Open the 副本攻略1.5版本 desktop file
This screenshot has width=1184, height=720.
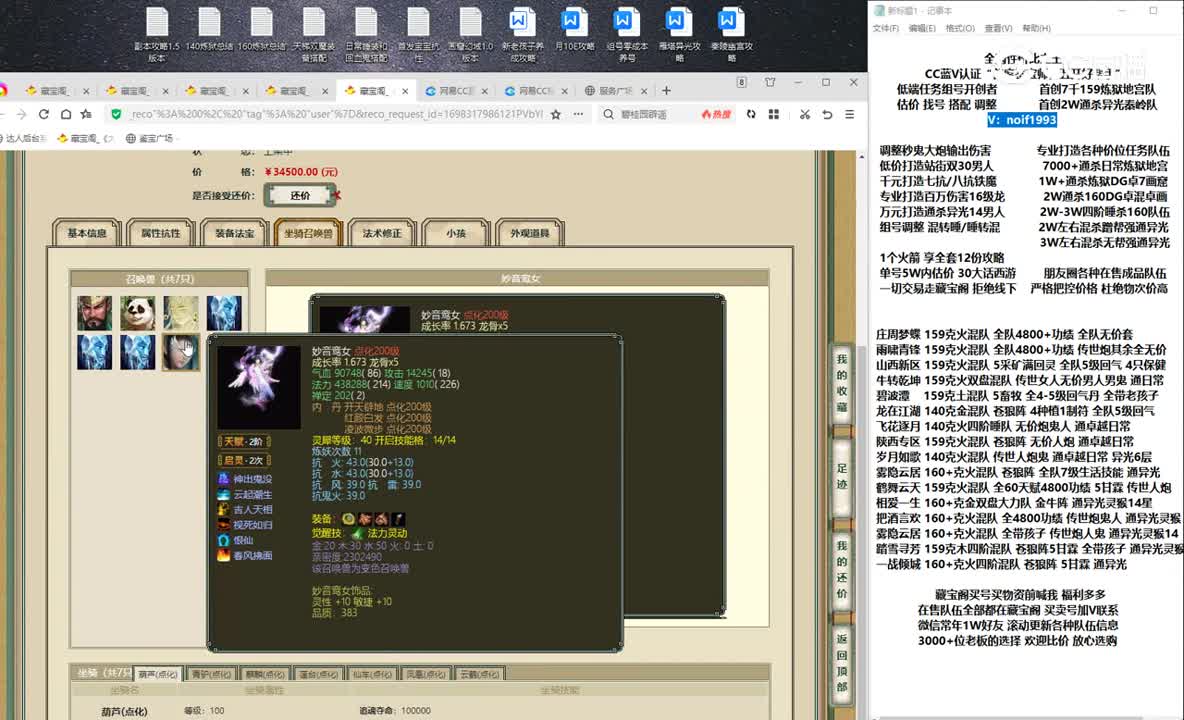click(157, 34)
